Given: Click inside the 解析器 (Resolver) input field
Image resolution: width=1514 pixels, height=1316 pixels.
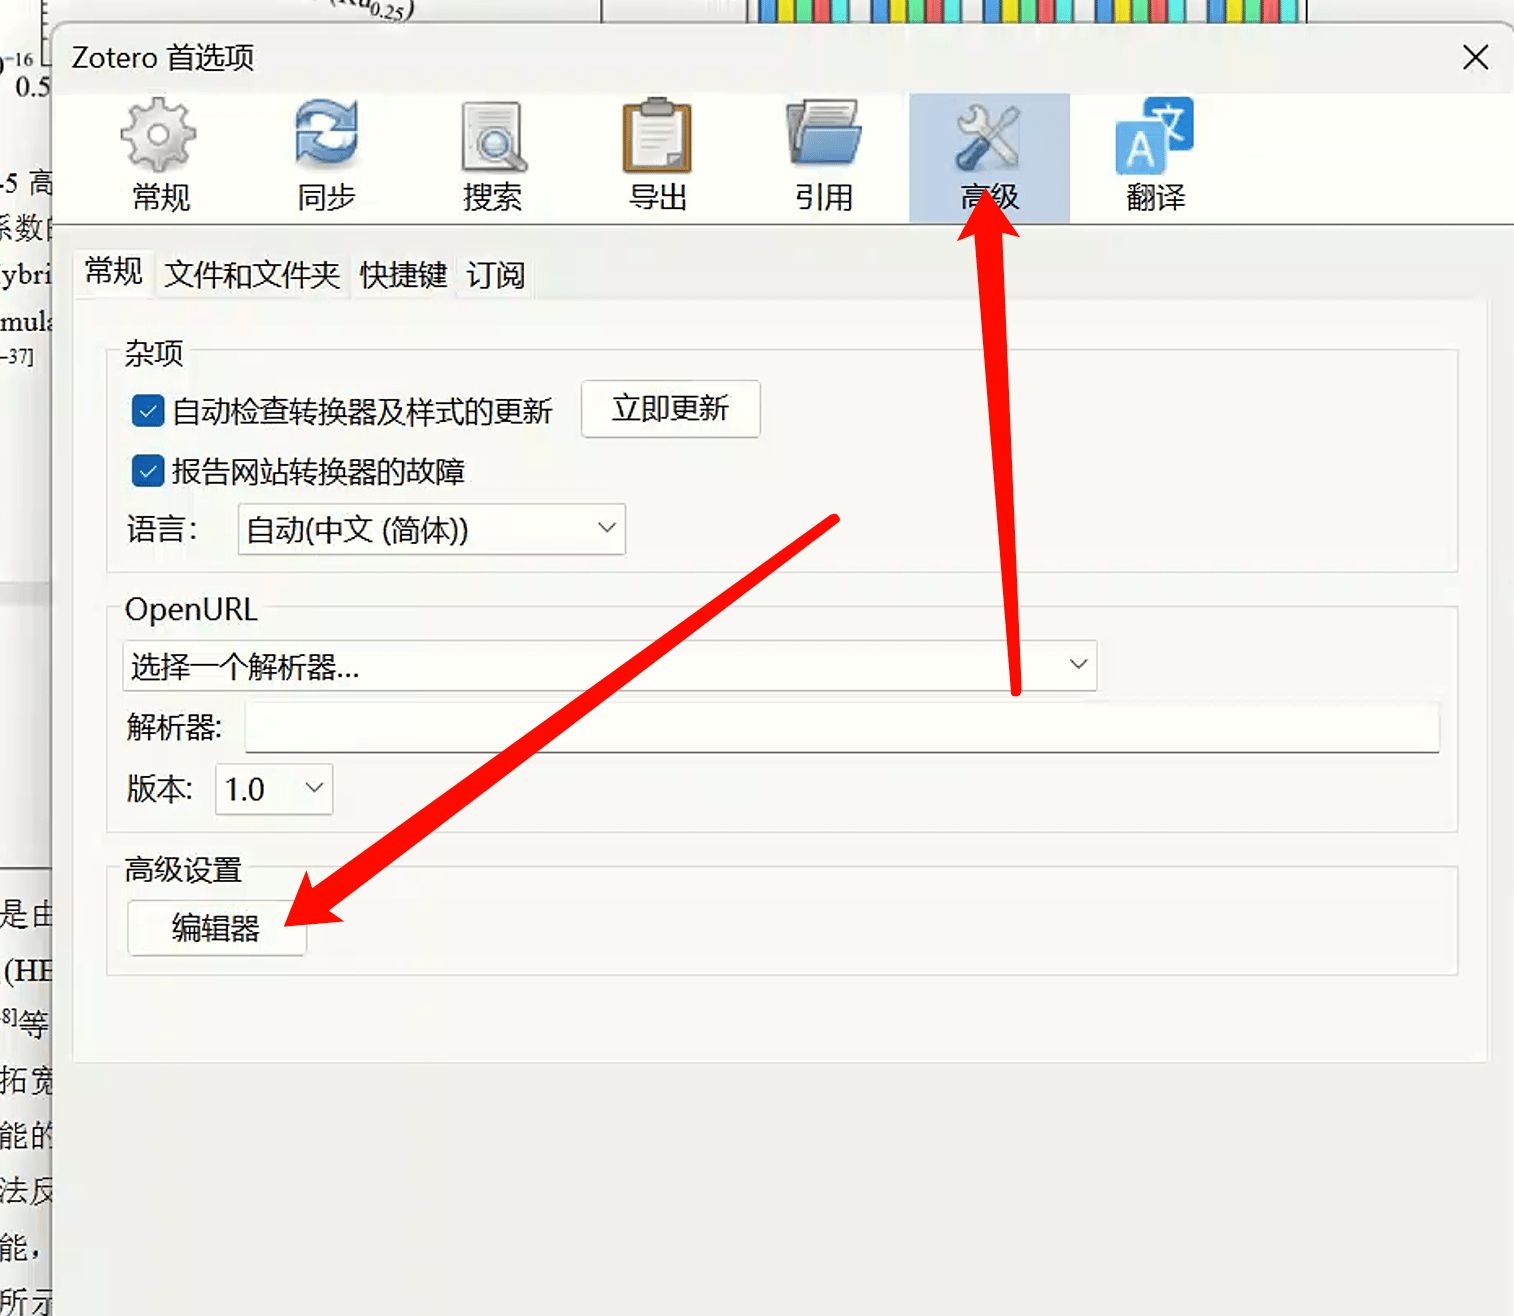Looking at the screenshot, I should pyautogui.click(x=840, y=728).
